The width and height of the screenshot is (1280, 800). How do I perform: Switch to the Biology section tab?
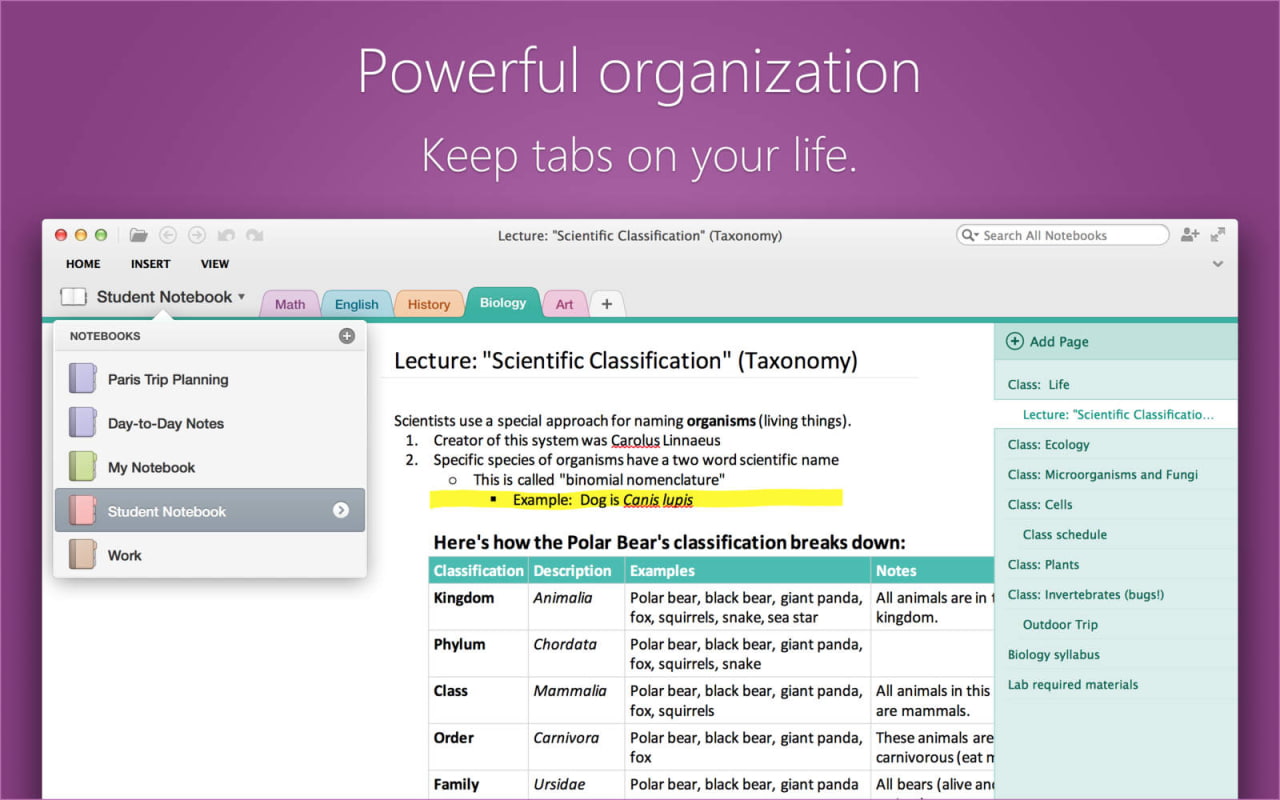(503, 301)
